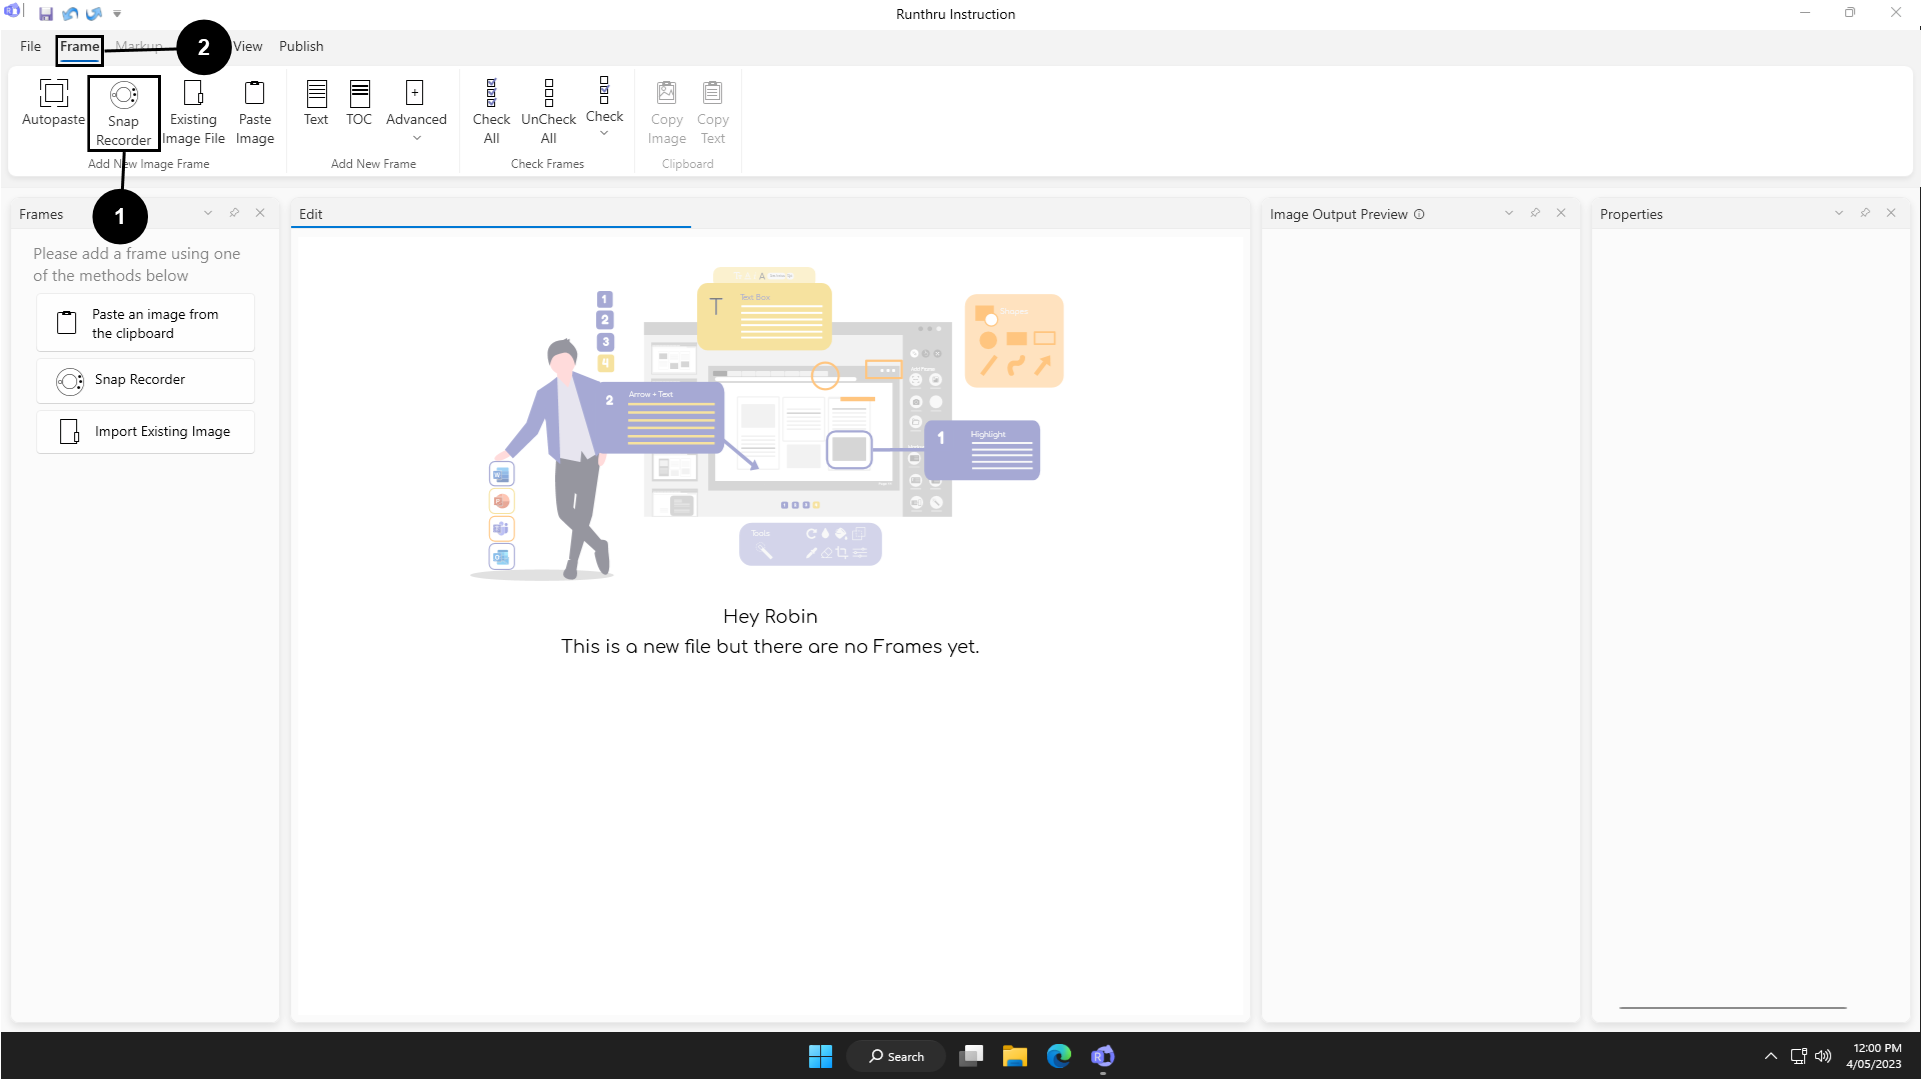Click the Autopaste ribbon icon
The image size is (1921, 1079).
pyautogui.click(x=53, y=103)
